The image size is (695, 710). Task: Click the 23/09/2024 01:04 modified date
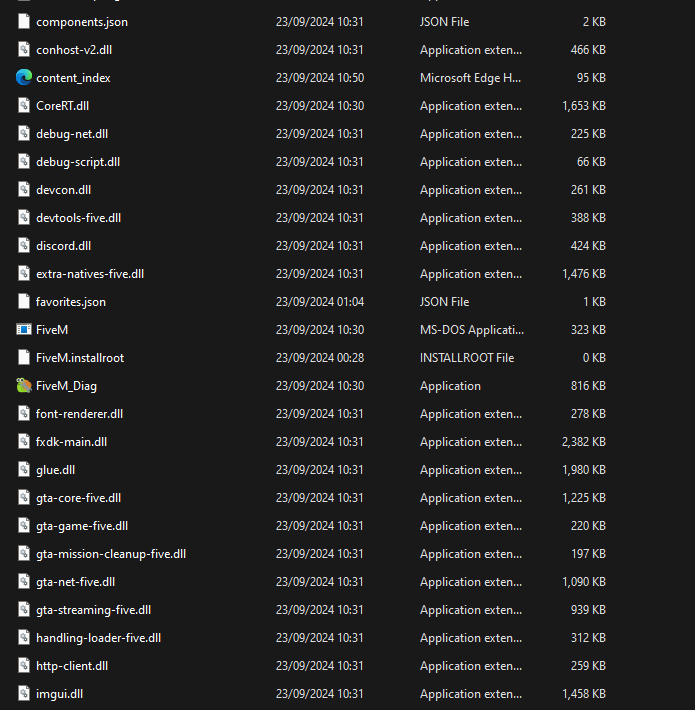click(320, 302)
